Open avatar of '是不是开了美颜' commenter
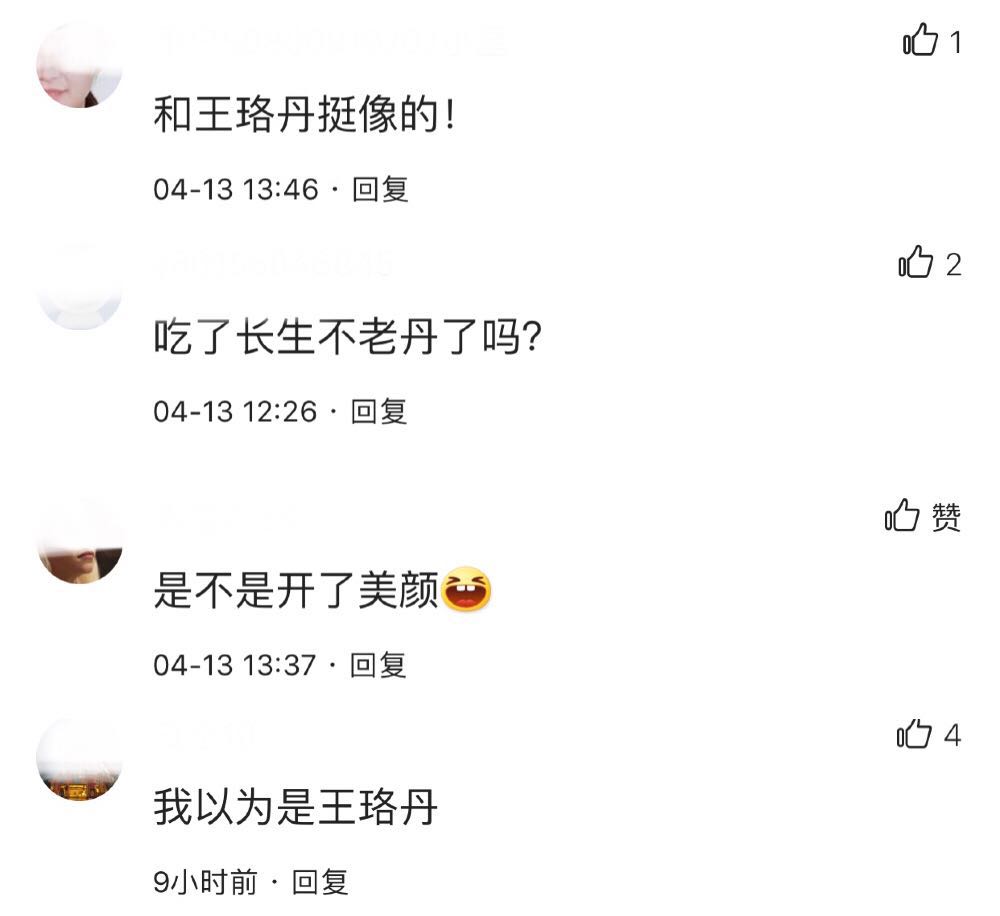Viewport: 1000px width, 916px height. (80, 541)
